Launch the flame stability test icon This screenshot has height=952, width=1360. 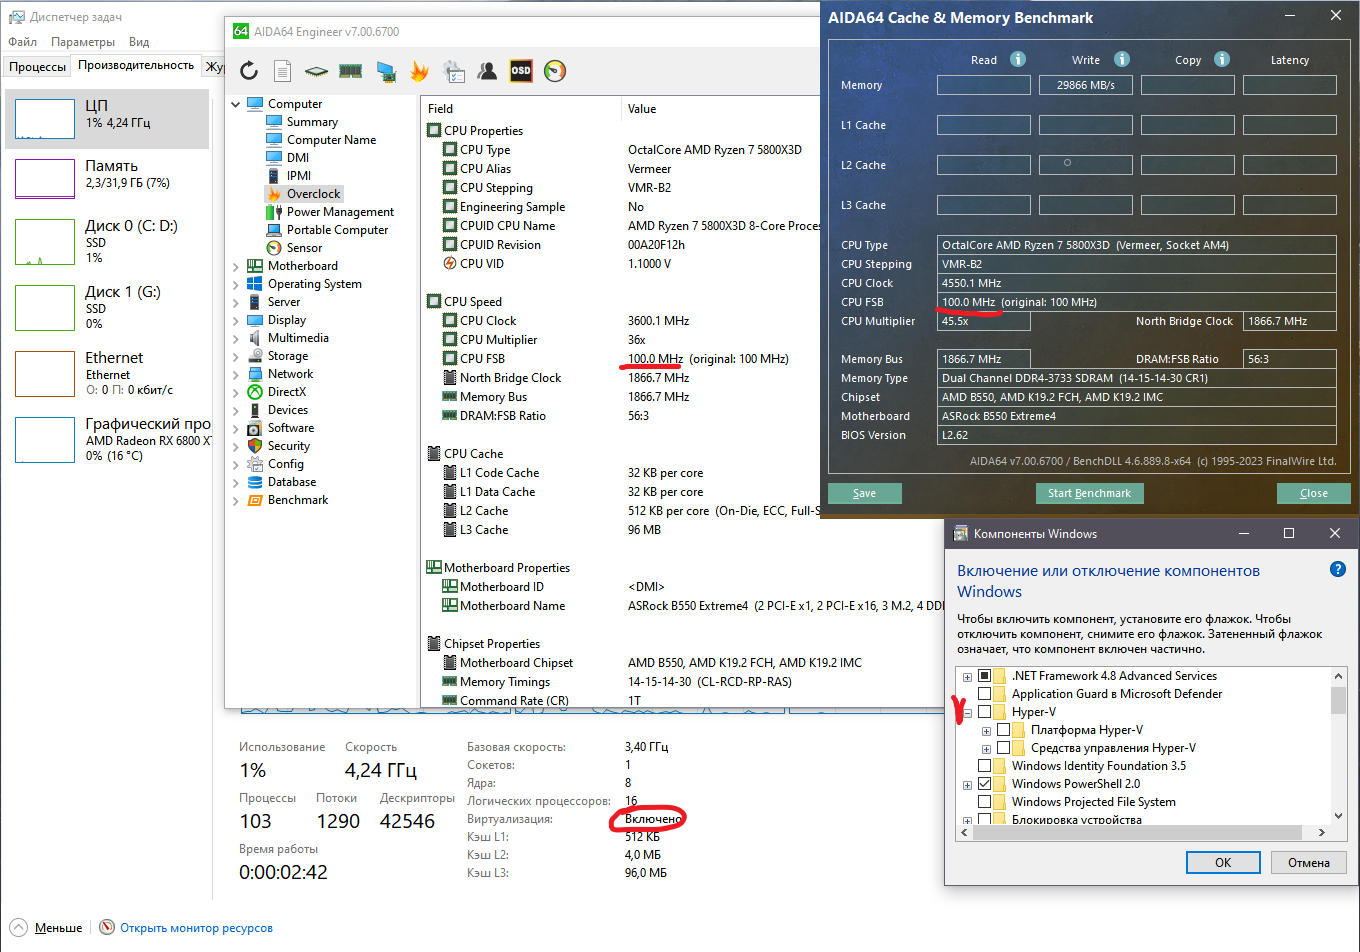point(419,71)
